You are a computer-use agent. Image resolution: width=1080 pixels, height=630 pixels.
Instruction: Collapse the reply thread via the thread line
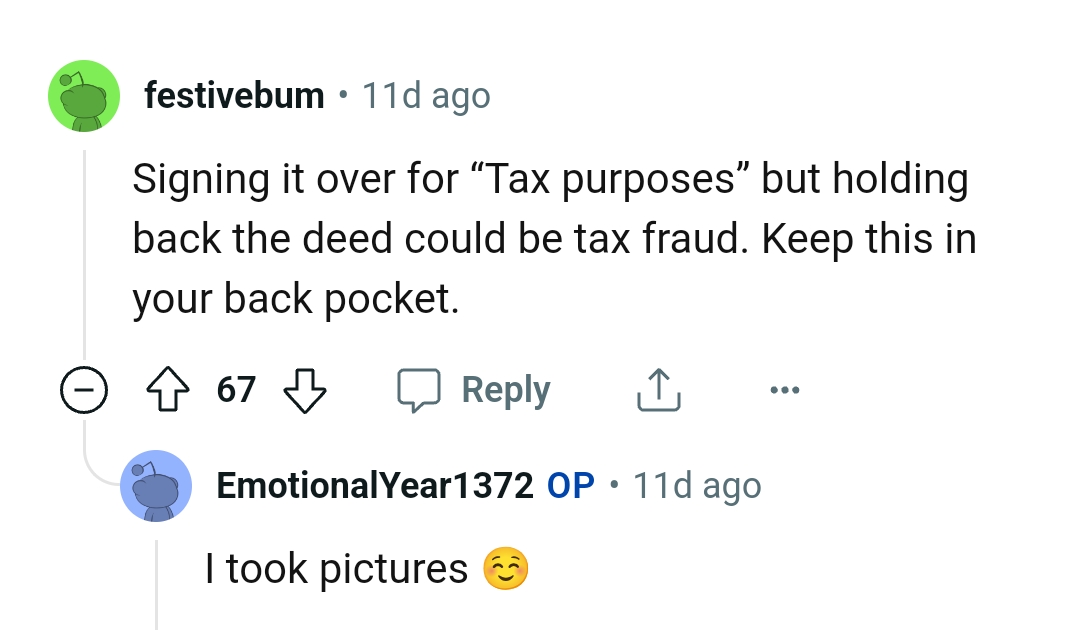pyautogui.click(x=84, y=250)
